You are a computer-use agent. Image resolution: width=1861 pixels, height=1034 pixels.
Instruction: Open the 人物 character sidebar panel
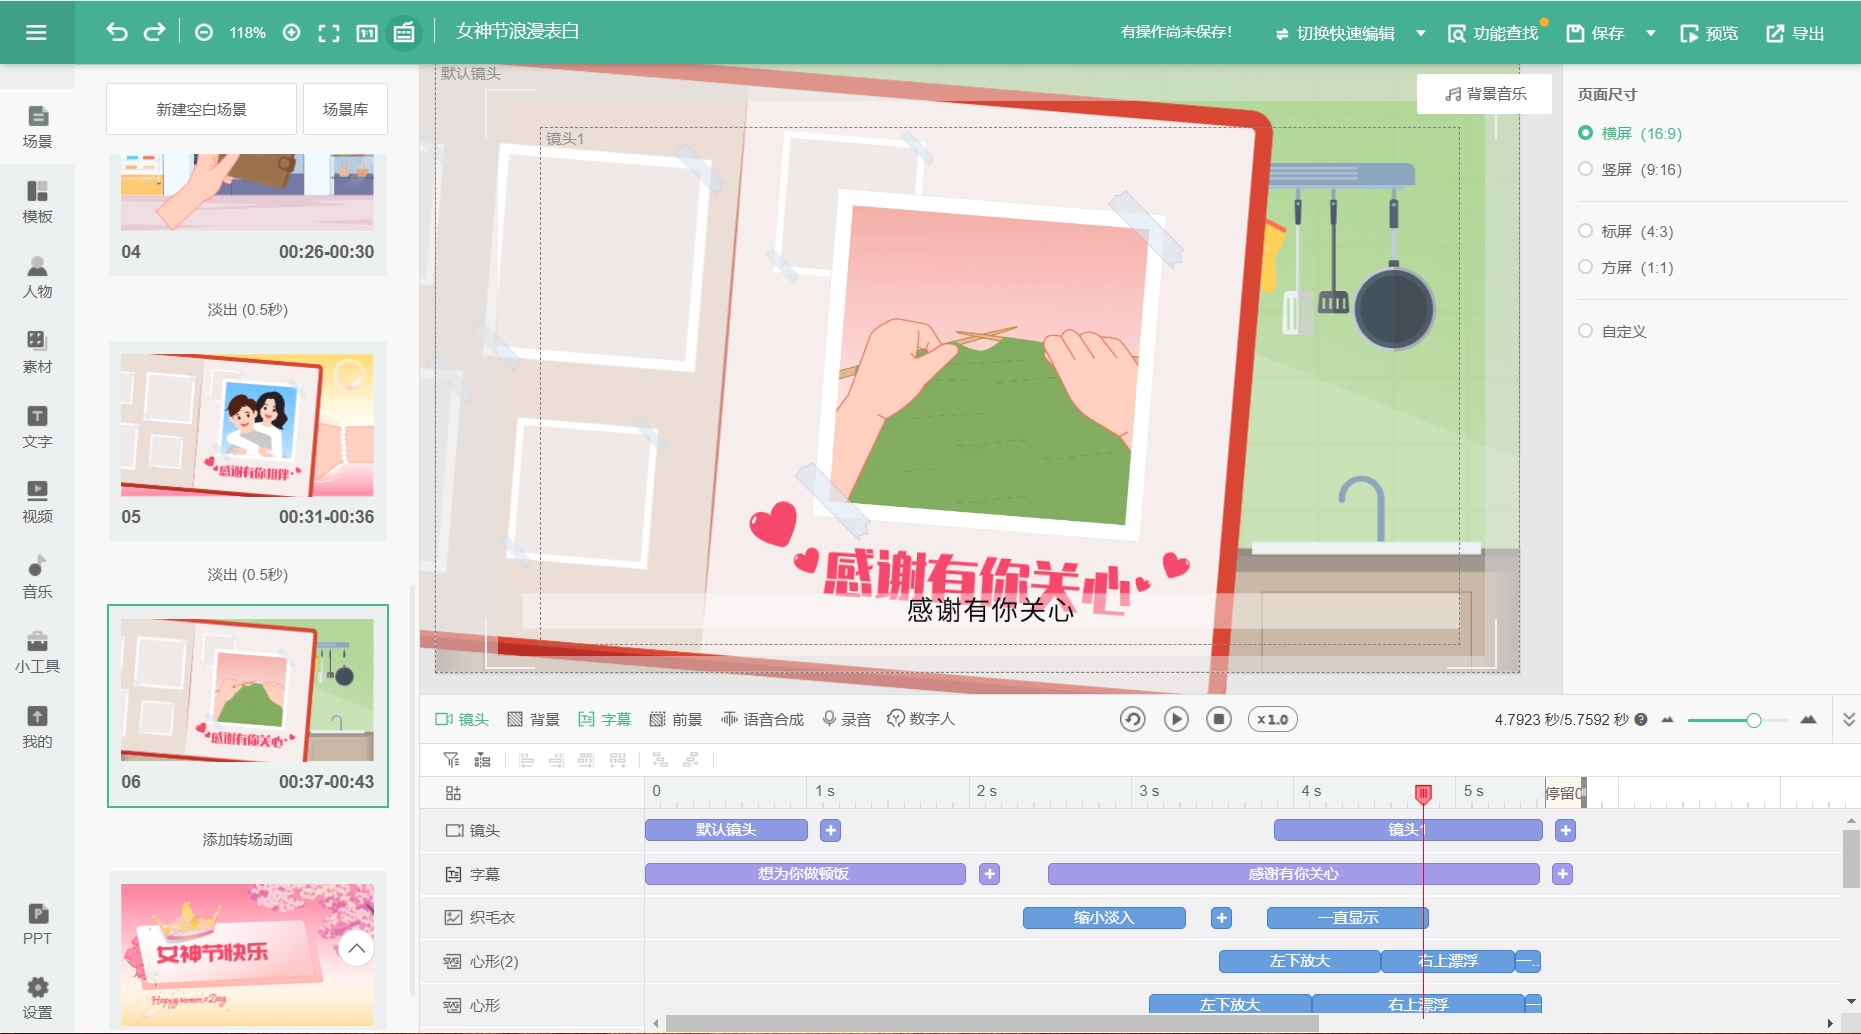click(x=37, y=277)
